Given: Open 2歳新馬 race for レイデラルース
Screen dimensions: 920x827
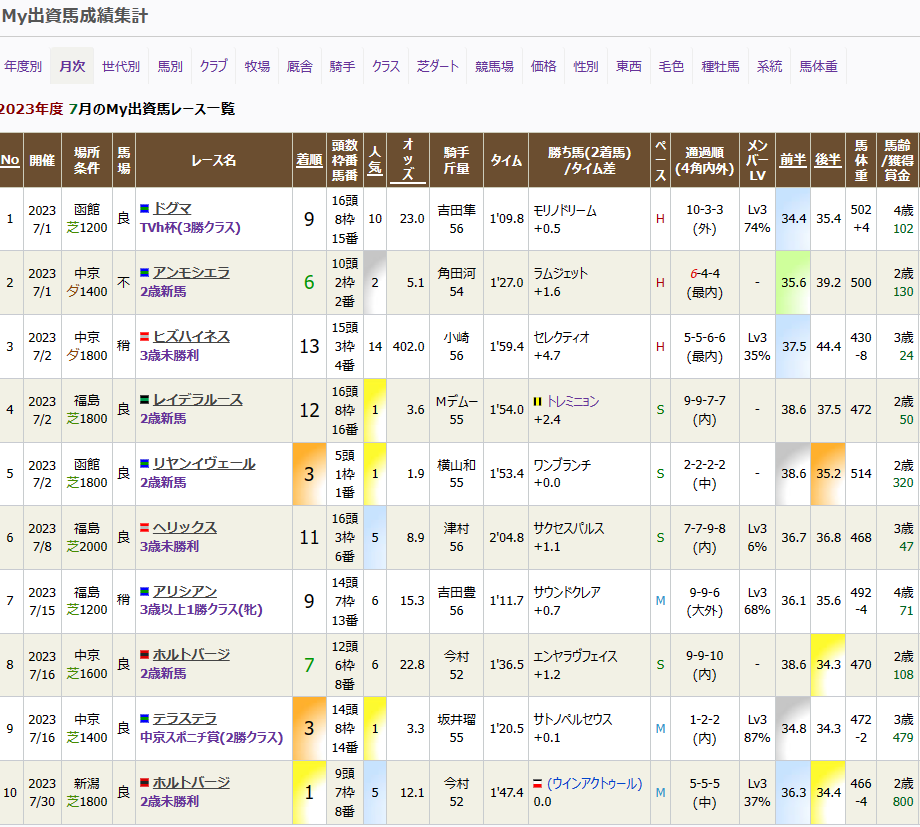Looking at the screenshot, I should coord(163,419).
